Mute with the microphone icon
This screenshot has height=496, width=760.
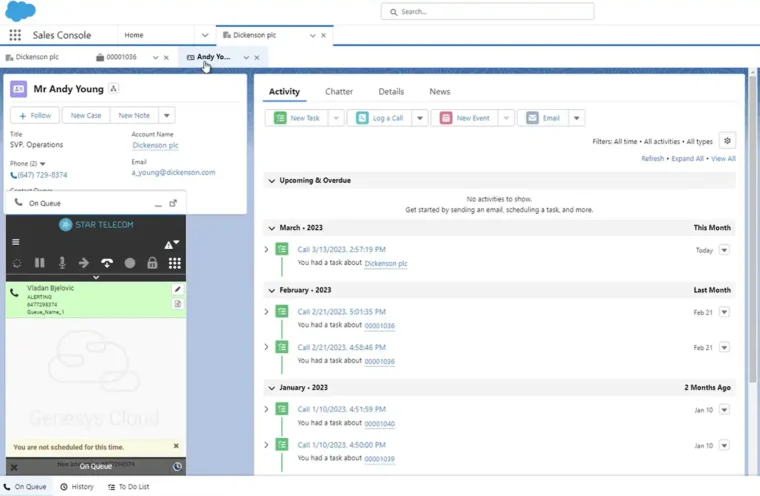click(x=62, y=263)
